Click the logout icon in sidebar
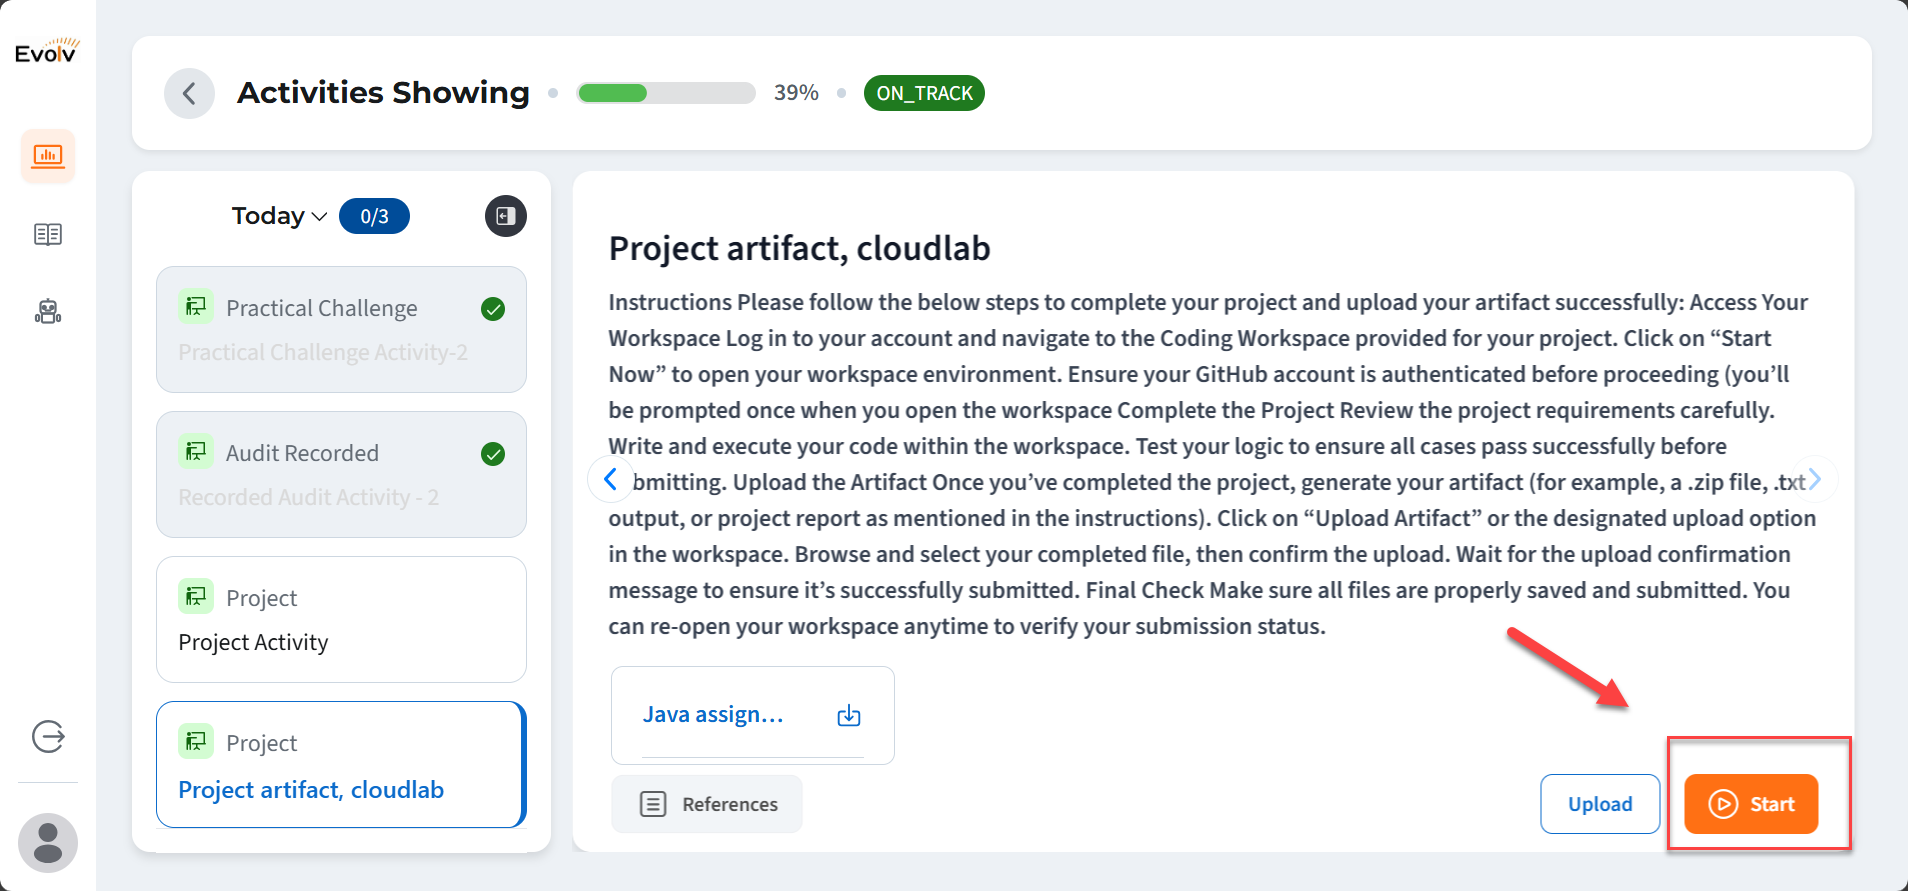 click(48, 737)
